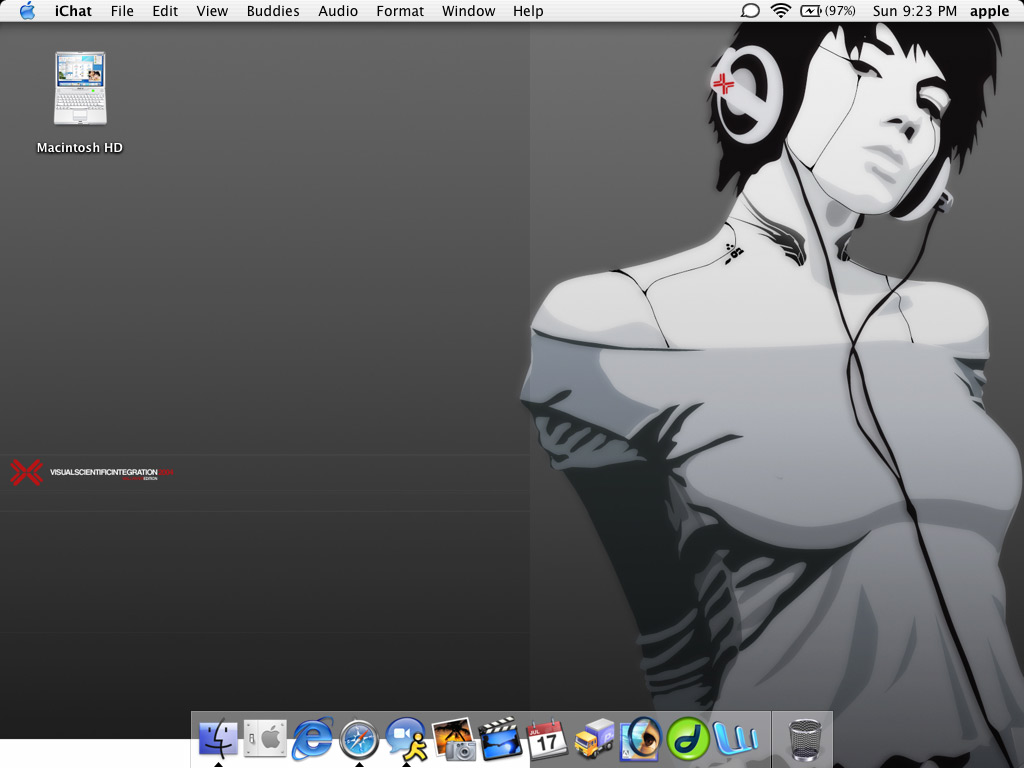
Task: Launch Internet Explorer from the Dock
Action: click(312, 739)
